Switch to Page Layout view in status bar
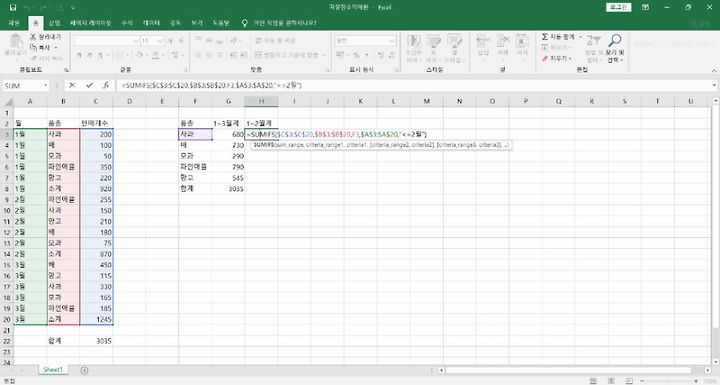720x385 pixels. click(611, 381)
